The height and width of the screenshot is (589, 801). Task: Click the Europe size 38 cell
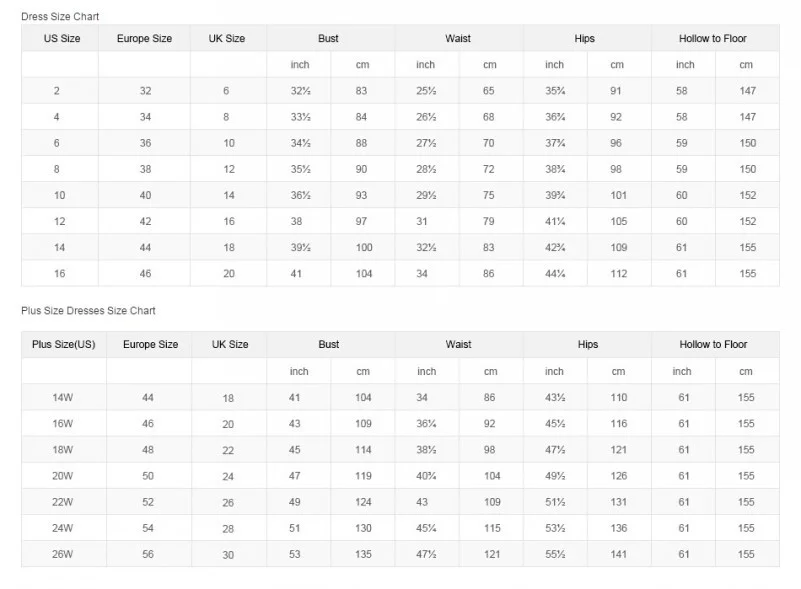145,170
